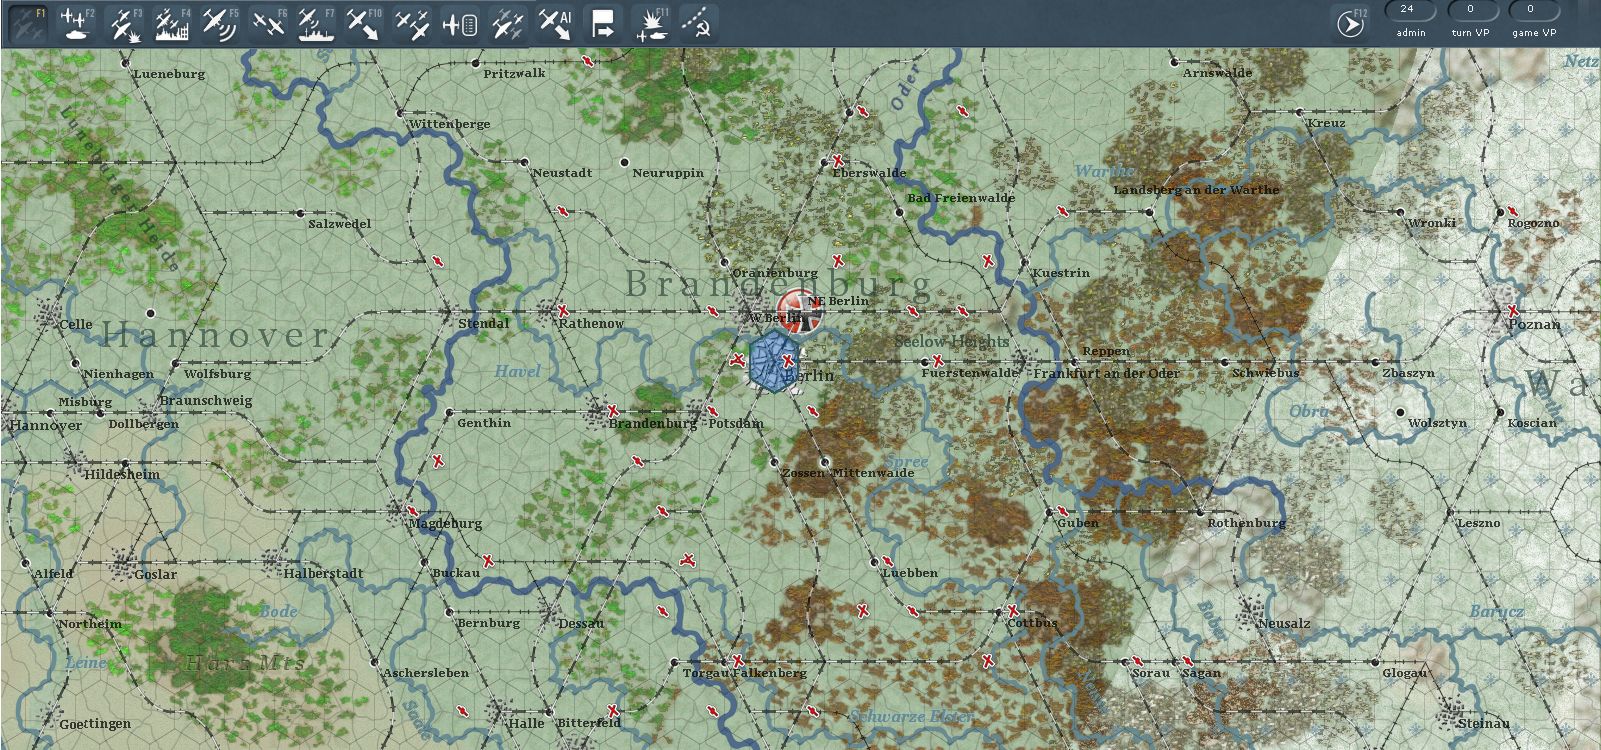
Task: Click the Glogau city label
Action: pyautogui.click(x=1404, y=673)
